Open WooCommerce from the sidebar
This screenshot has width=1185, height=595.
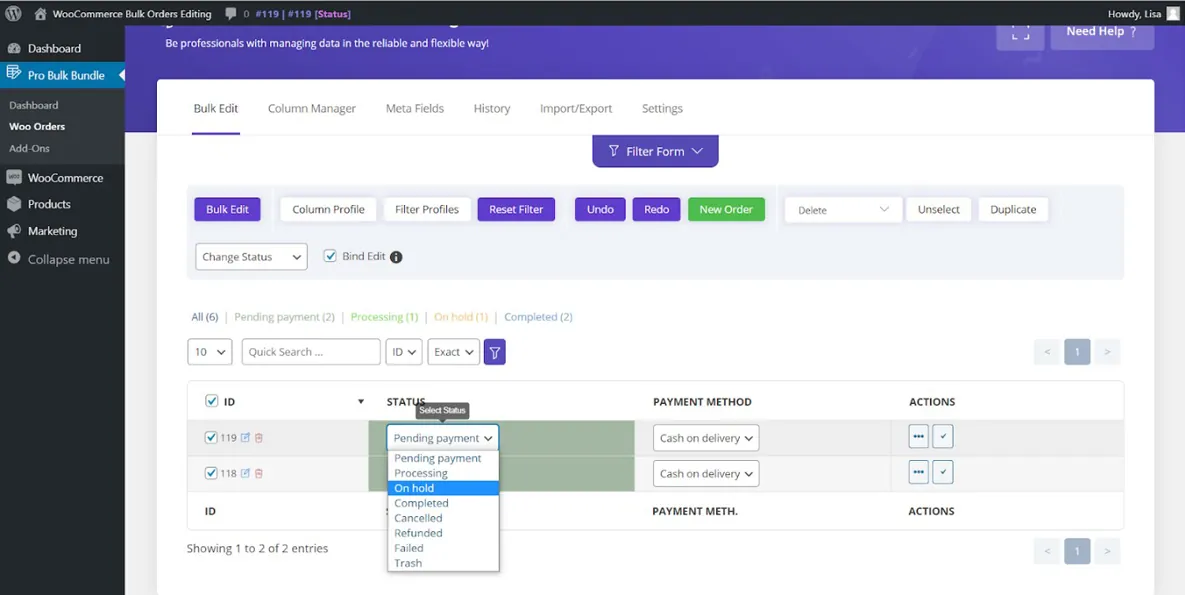64,177
